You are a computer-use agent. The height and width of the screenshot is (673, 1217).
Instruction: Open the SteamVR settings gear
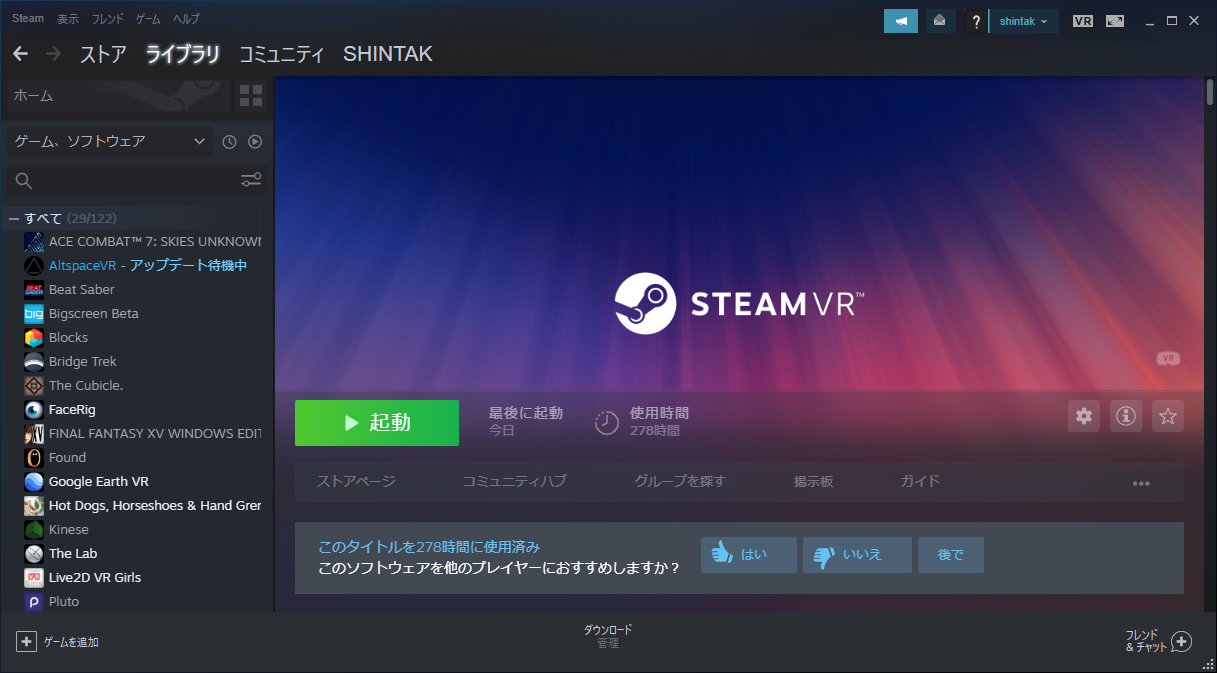(x=1084, y=416)
